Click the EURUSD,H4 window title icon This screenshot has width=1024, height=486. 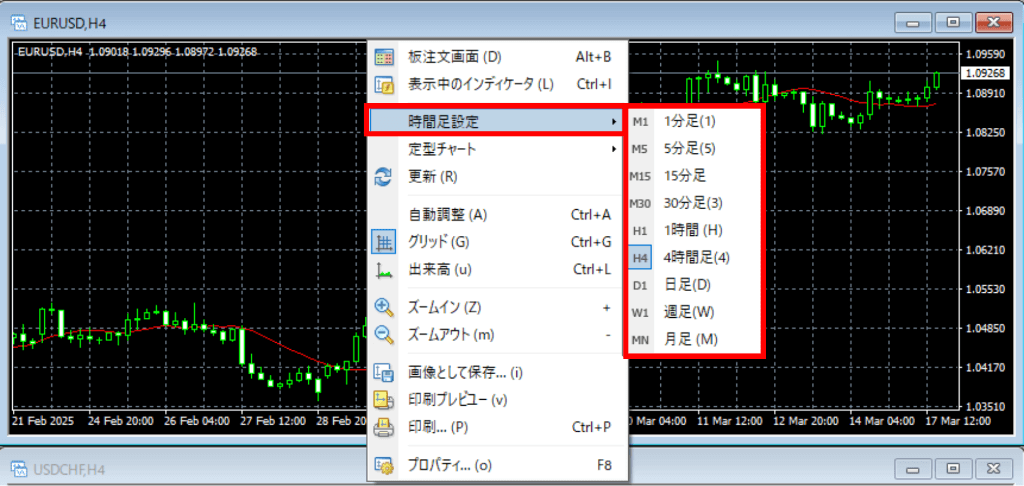[x=19, y=23]
